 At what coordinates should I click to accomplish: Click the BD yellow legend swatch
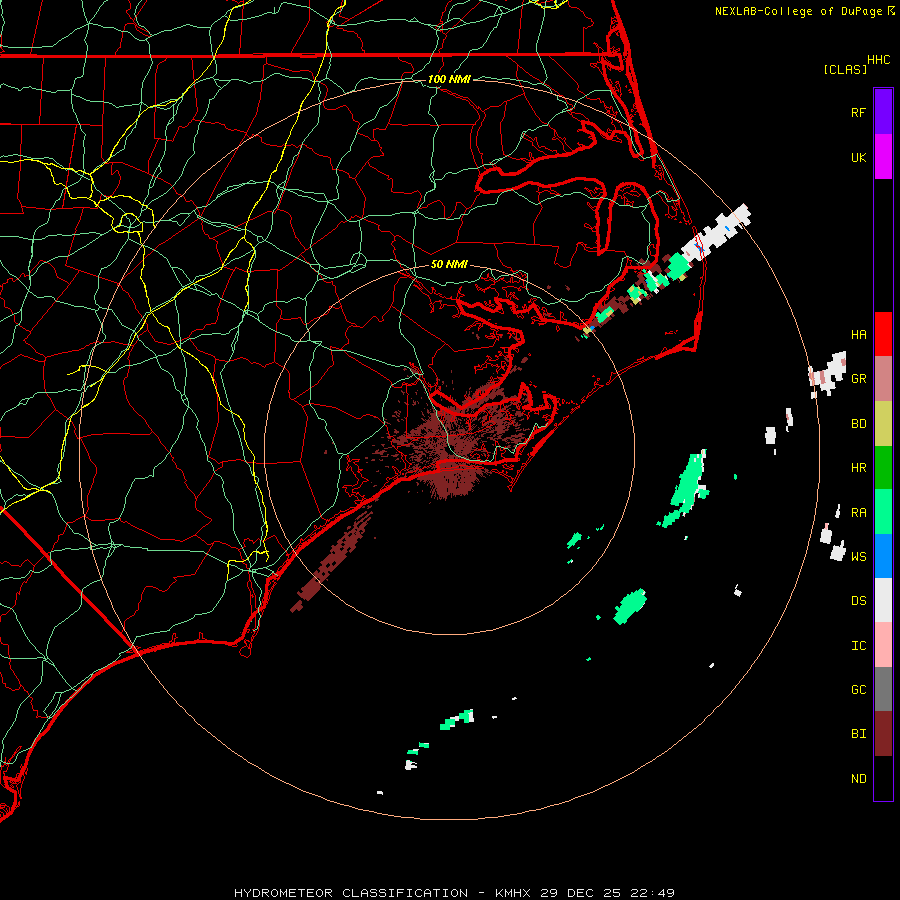pos(883,423)
